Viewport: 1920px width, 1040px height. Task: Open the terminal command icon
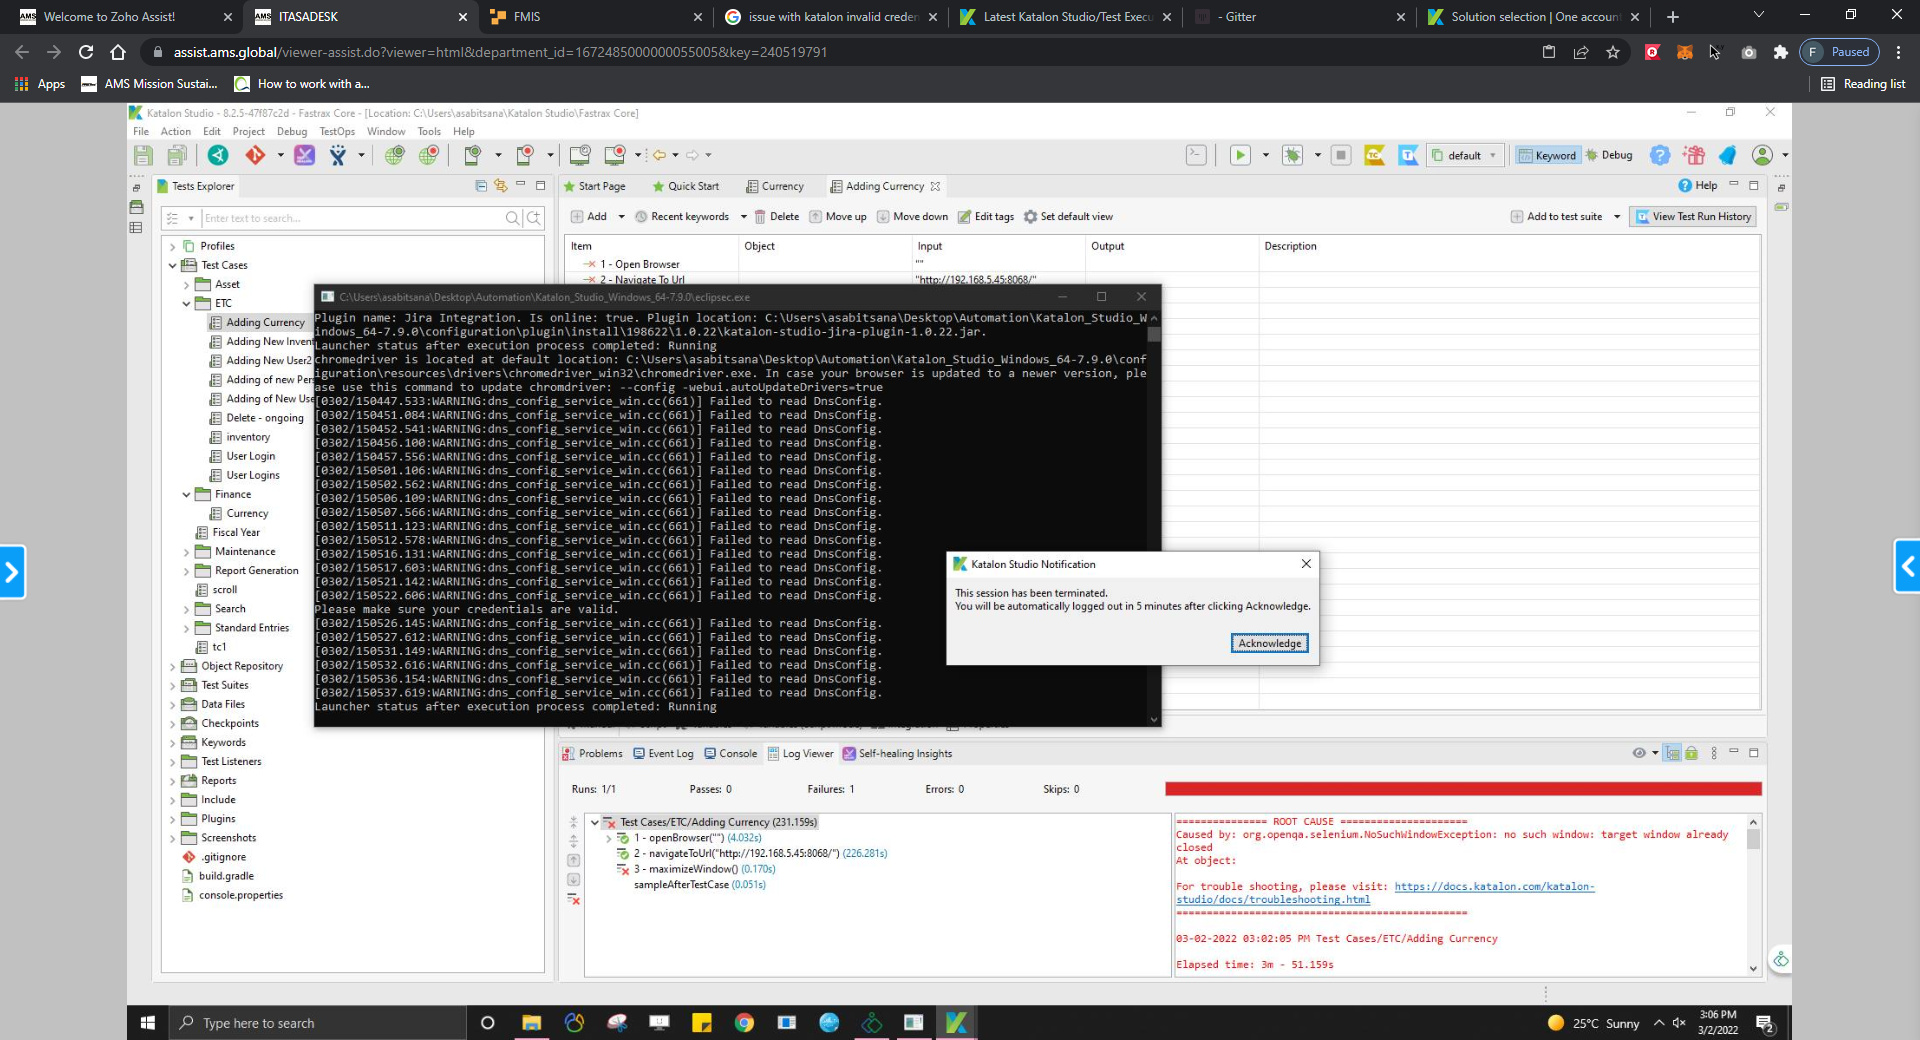(x=1196, y=155)
